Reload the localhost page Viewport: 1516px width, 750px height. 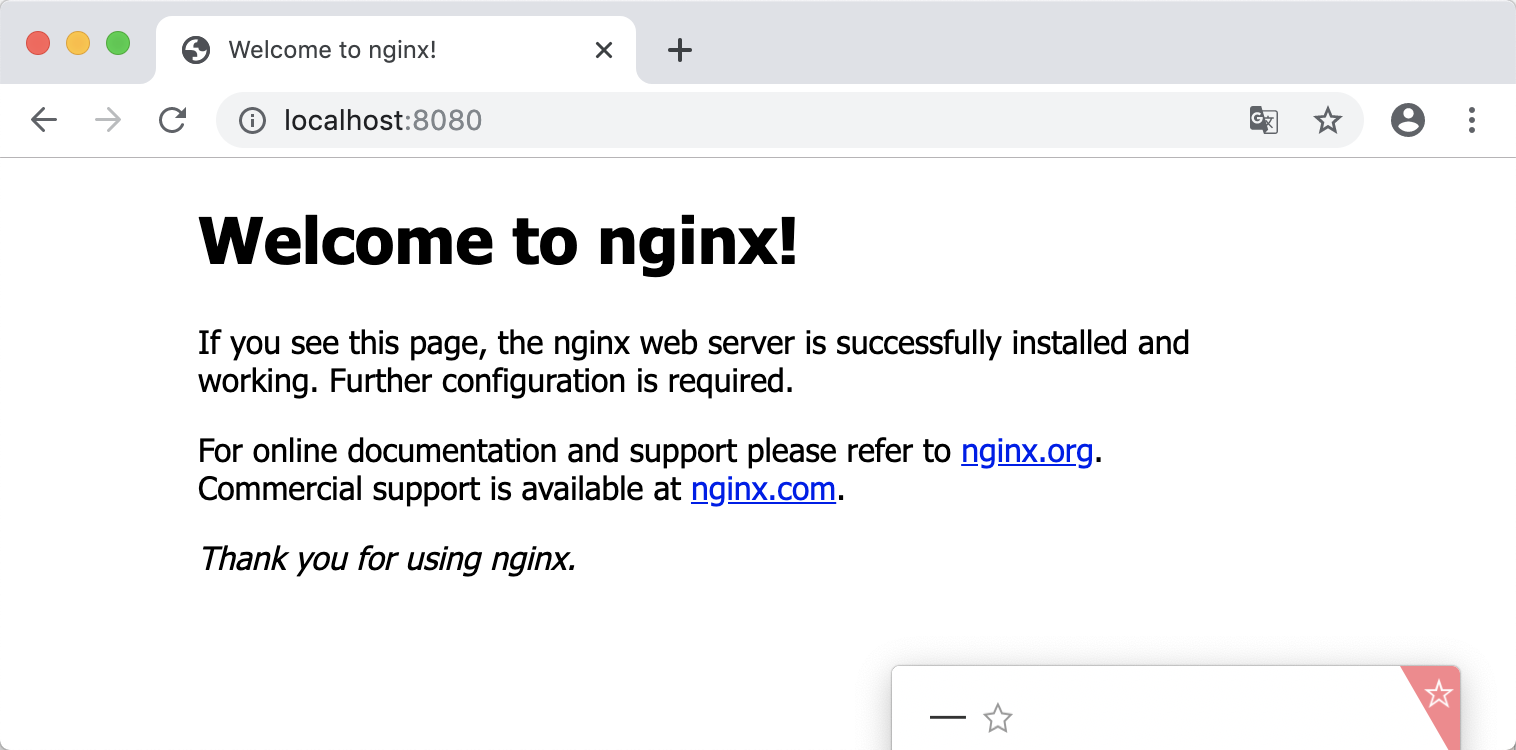pyautogui.click(x=173, y=121)
